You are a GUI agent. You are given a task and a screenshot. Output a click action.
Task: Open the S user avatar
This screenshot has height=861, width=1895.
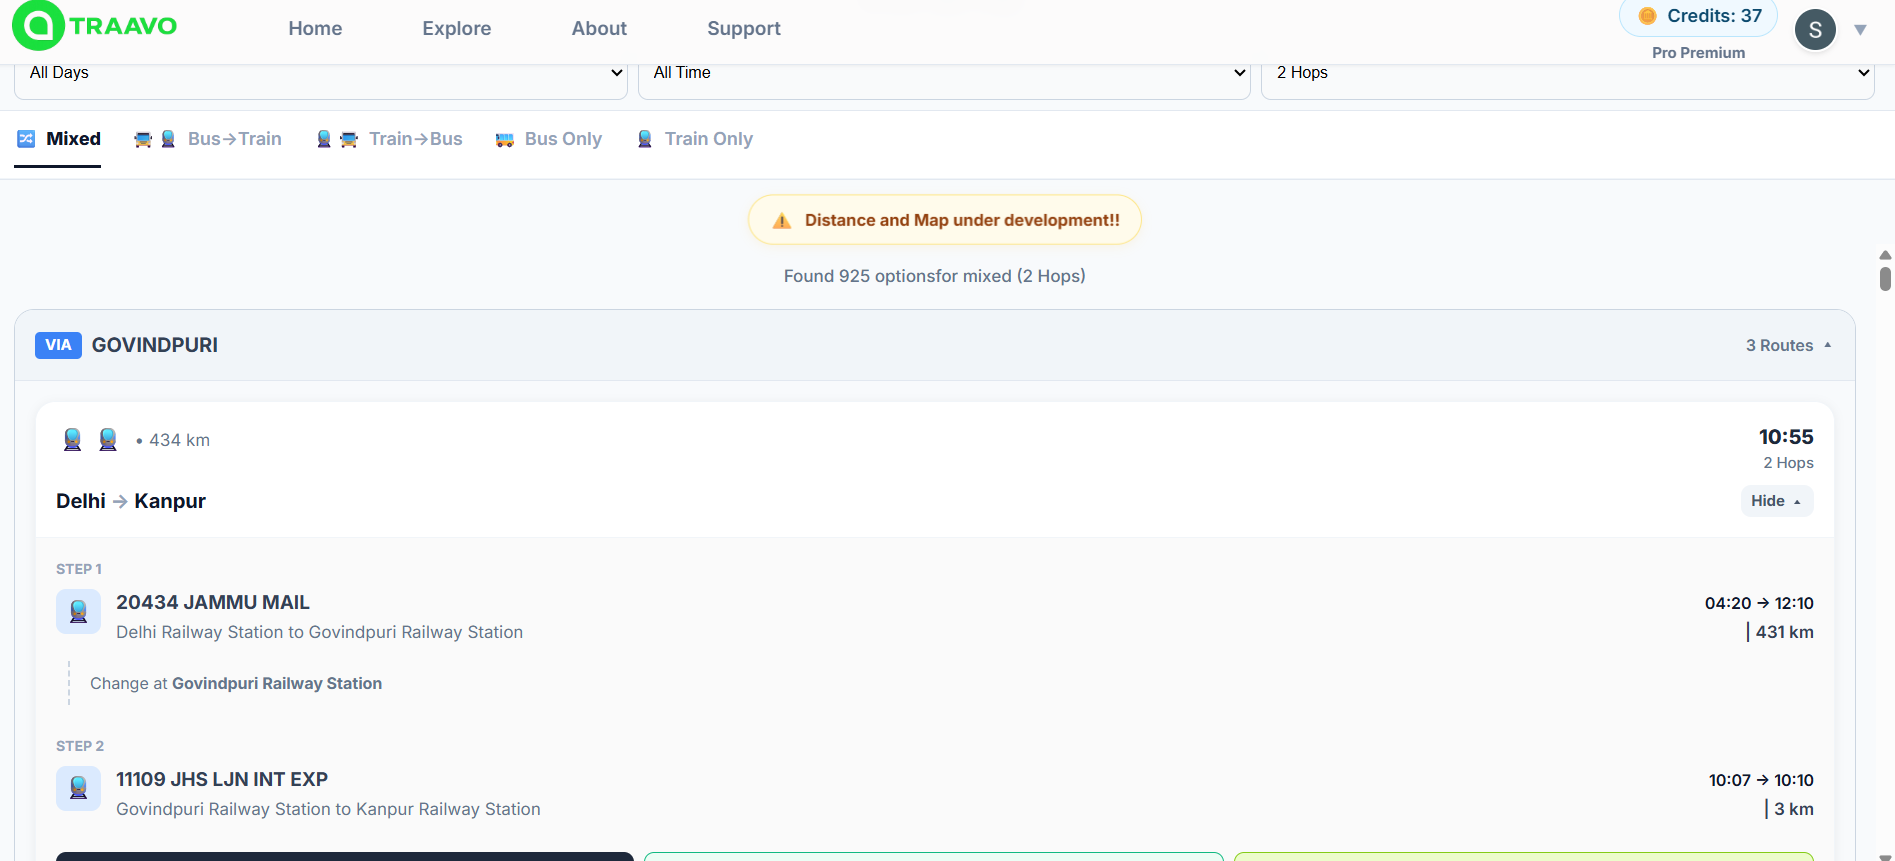tap(1814, 29)
